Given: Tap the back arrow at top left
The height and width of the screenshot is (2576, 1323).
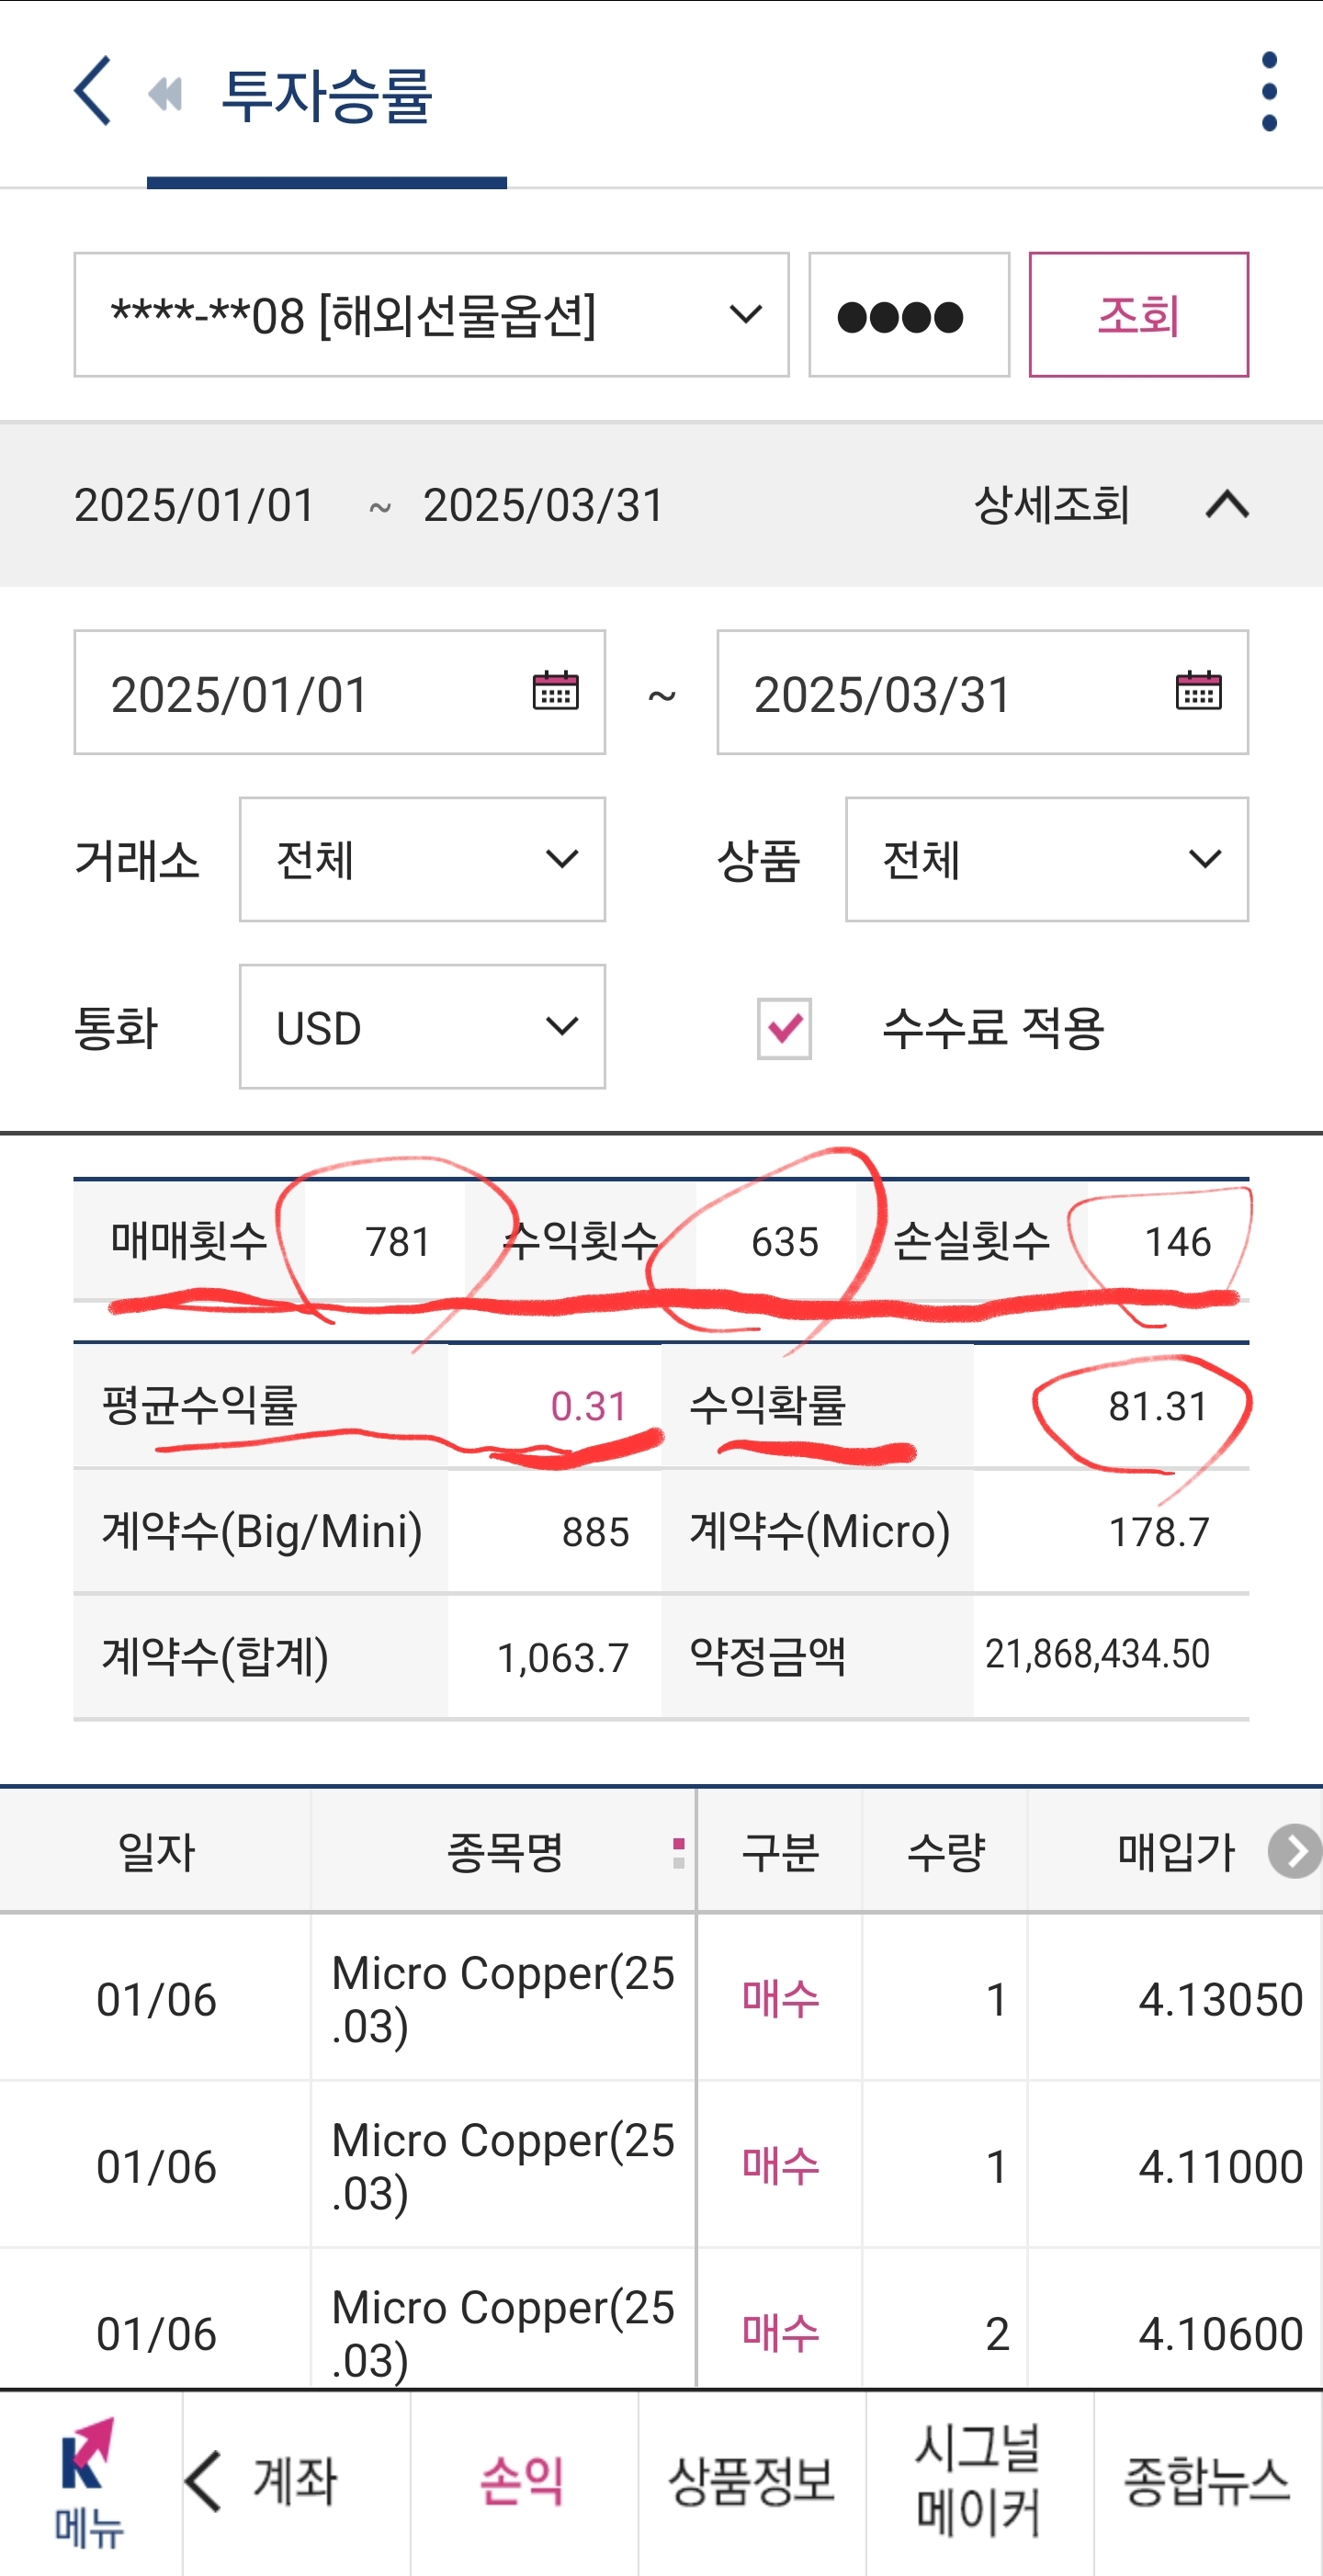Looking at the screenshot, I should [93, 91].
